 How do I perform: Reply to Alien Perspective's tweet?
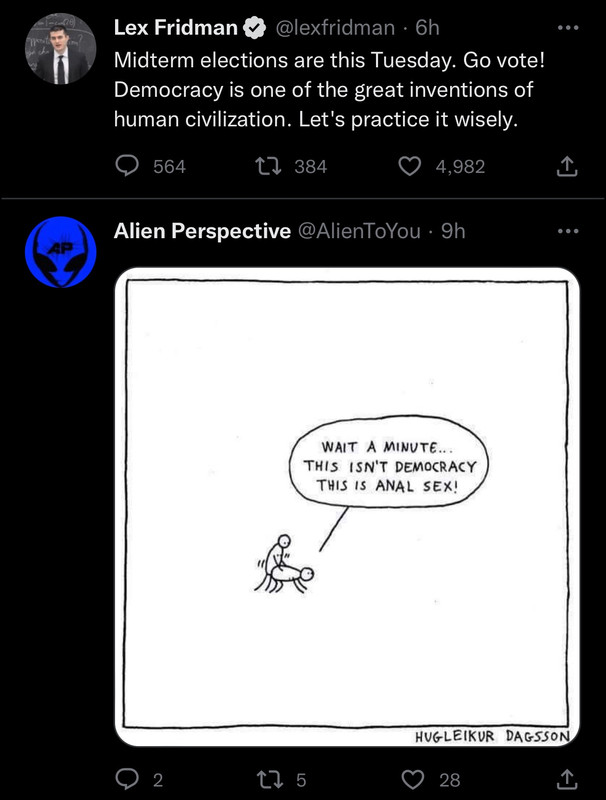click(127, 779)
